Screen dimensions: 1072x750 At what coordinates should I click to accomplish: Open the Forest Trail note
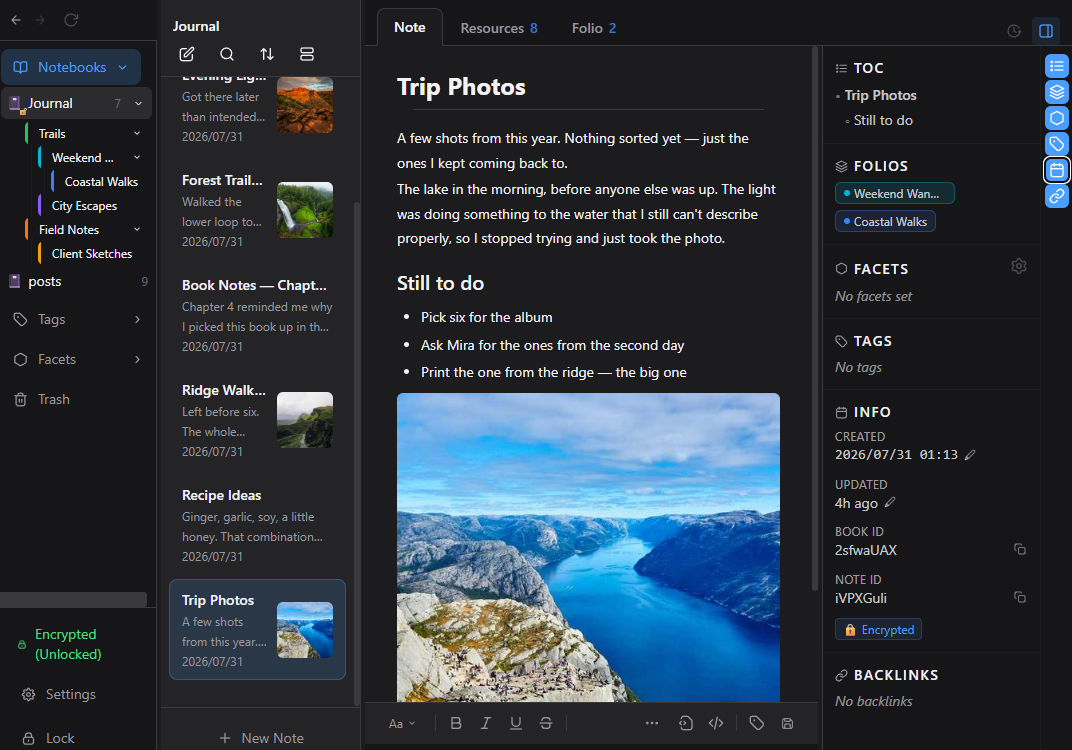tap(257, 210)
